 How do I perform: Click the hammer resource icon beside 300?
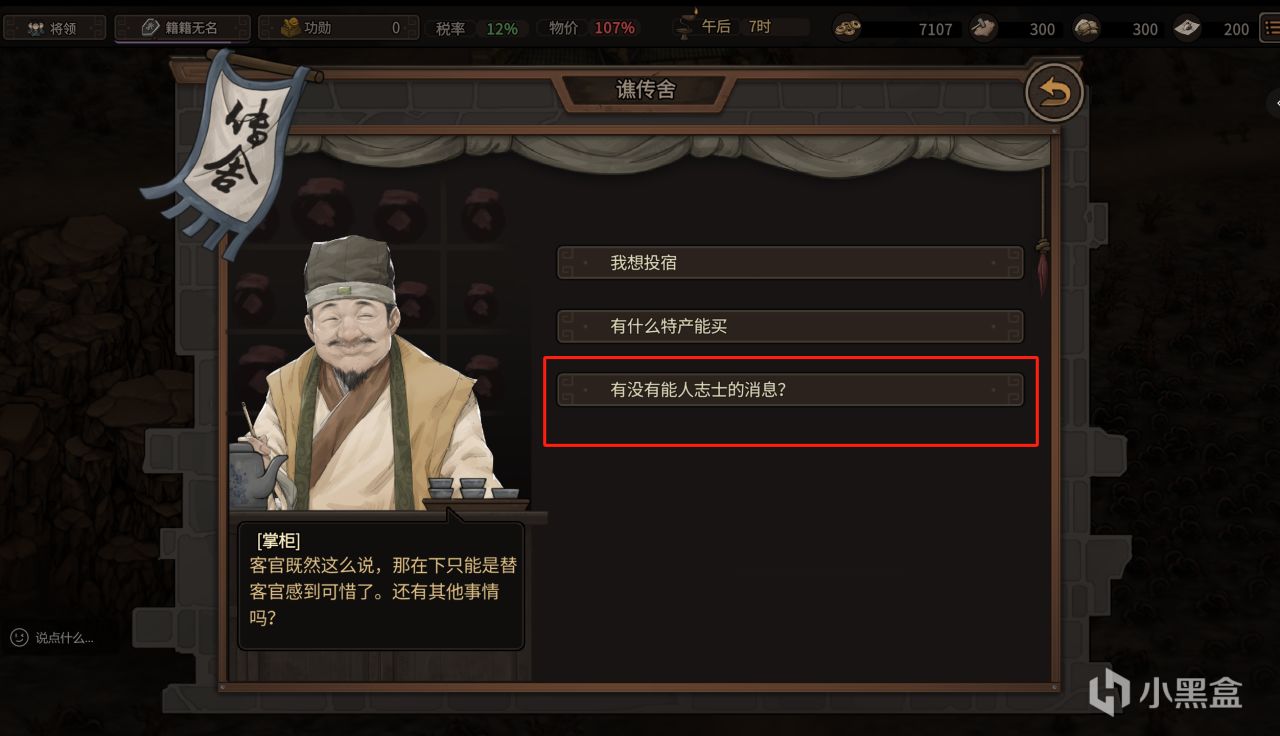pyautogui.click(x=982, y=28)
